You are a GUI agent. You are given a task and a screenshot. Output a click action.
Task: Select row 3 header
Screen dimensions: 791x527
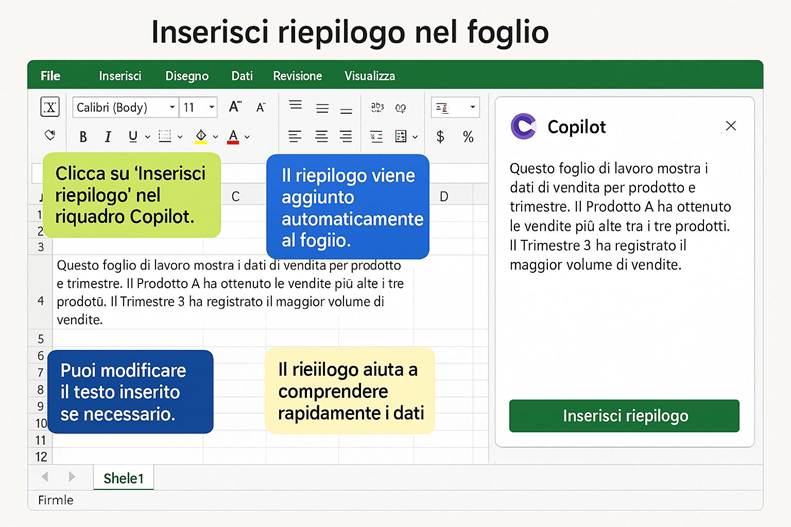coord(41,247)
